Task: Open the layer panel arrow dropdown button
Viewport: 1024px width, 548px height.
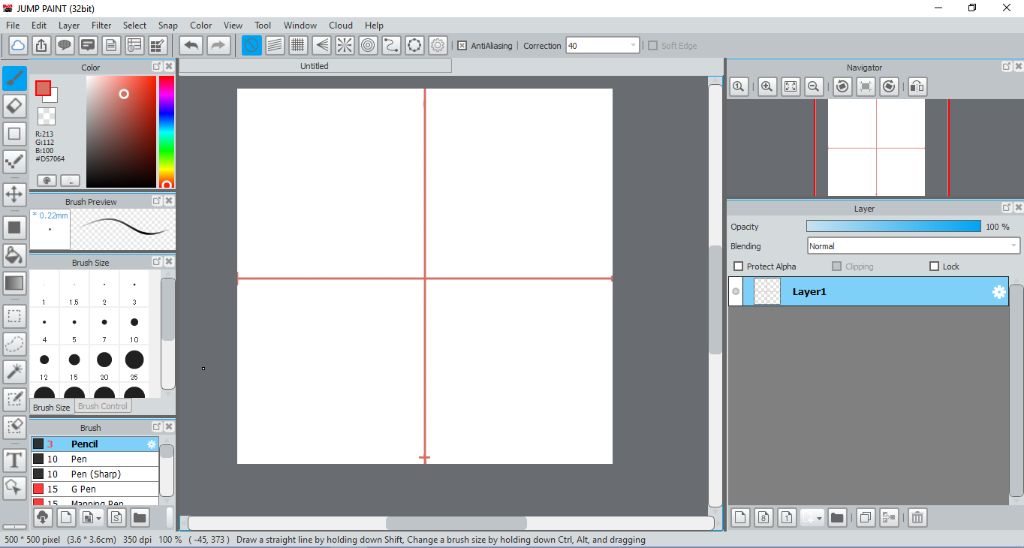Action: pyautogui.click(x=812, y=517)
